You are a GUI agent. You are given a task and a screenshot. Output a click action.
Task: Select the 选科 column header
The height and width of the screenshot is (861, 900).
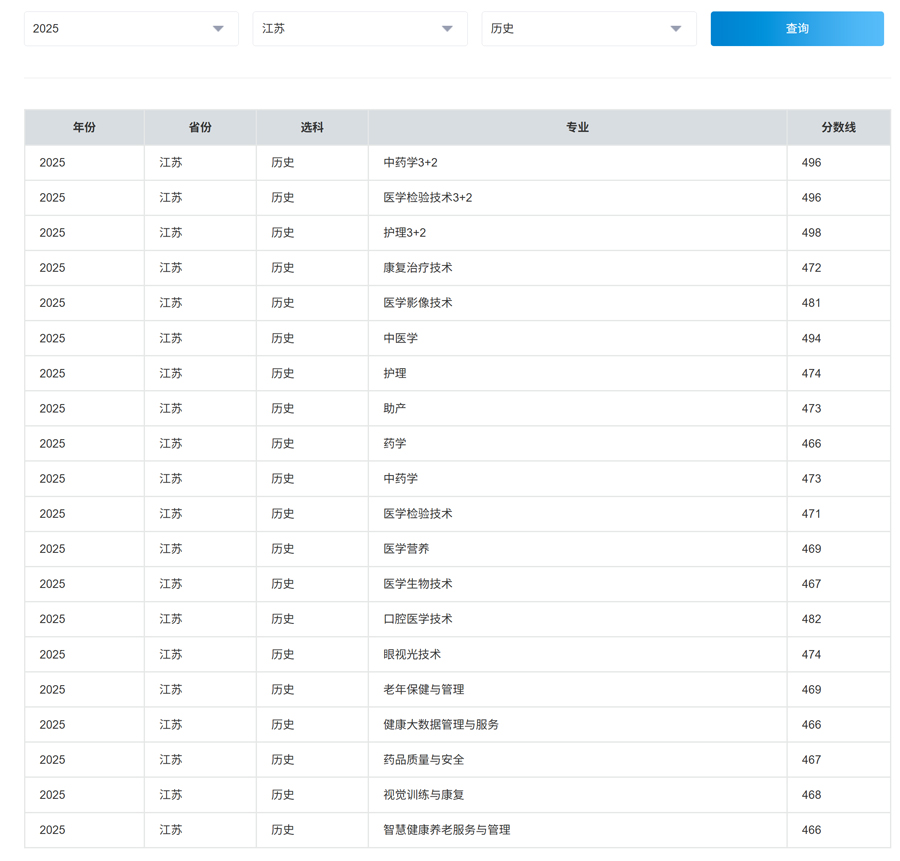click(x=312, y=128)
